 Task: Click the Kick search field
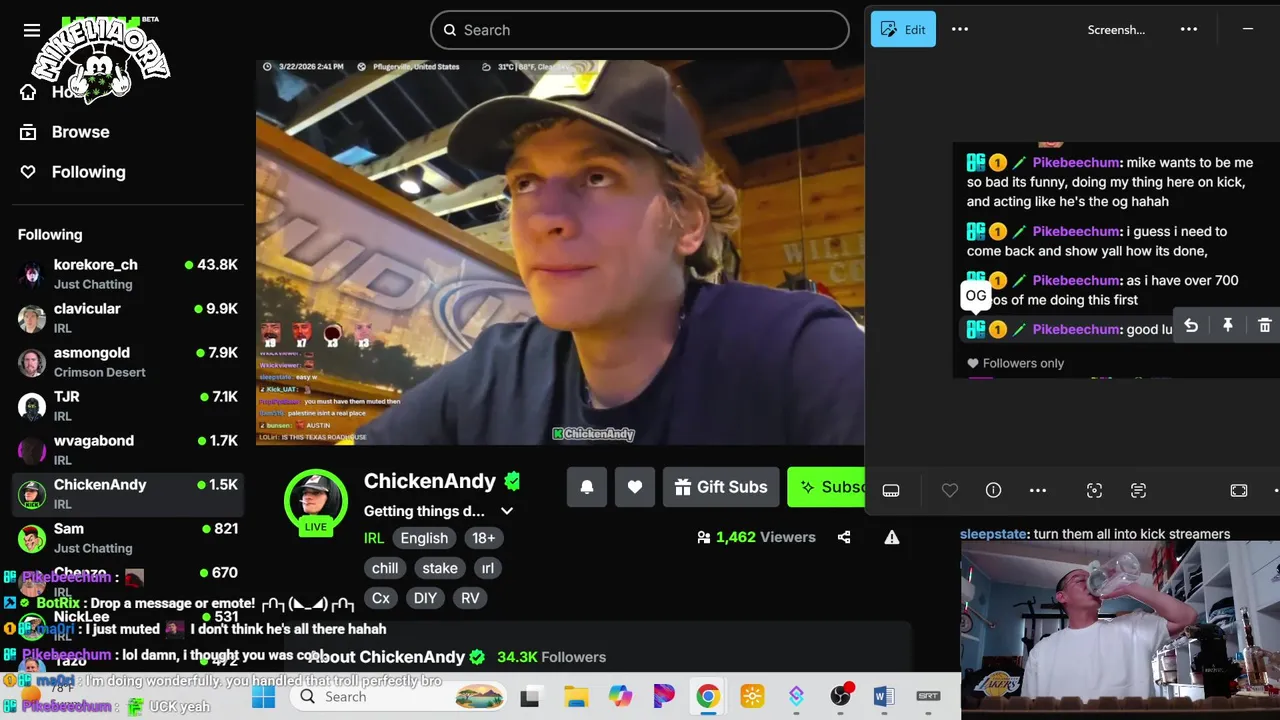640,30
